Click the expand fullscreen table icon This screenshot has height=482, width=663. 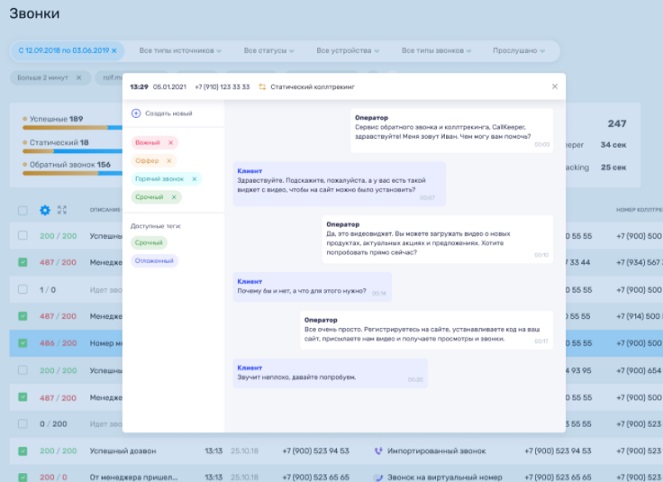coord(62,210)
